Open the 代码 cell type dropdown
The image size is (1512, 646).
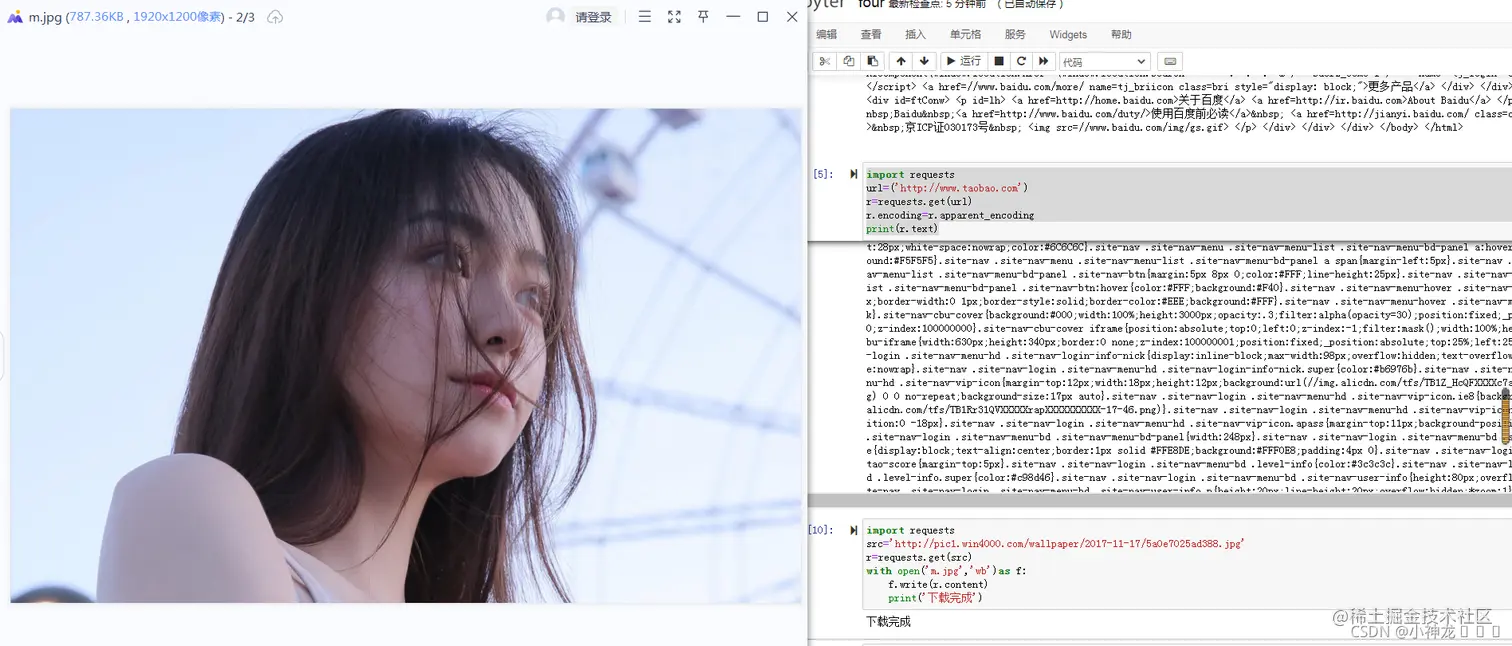(1104, 61)
